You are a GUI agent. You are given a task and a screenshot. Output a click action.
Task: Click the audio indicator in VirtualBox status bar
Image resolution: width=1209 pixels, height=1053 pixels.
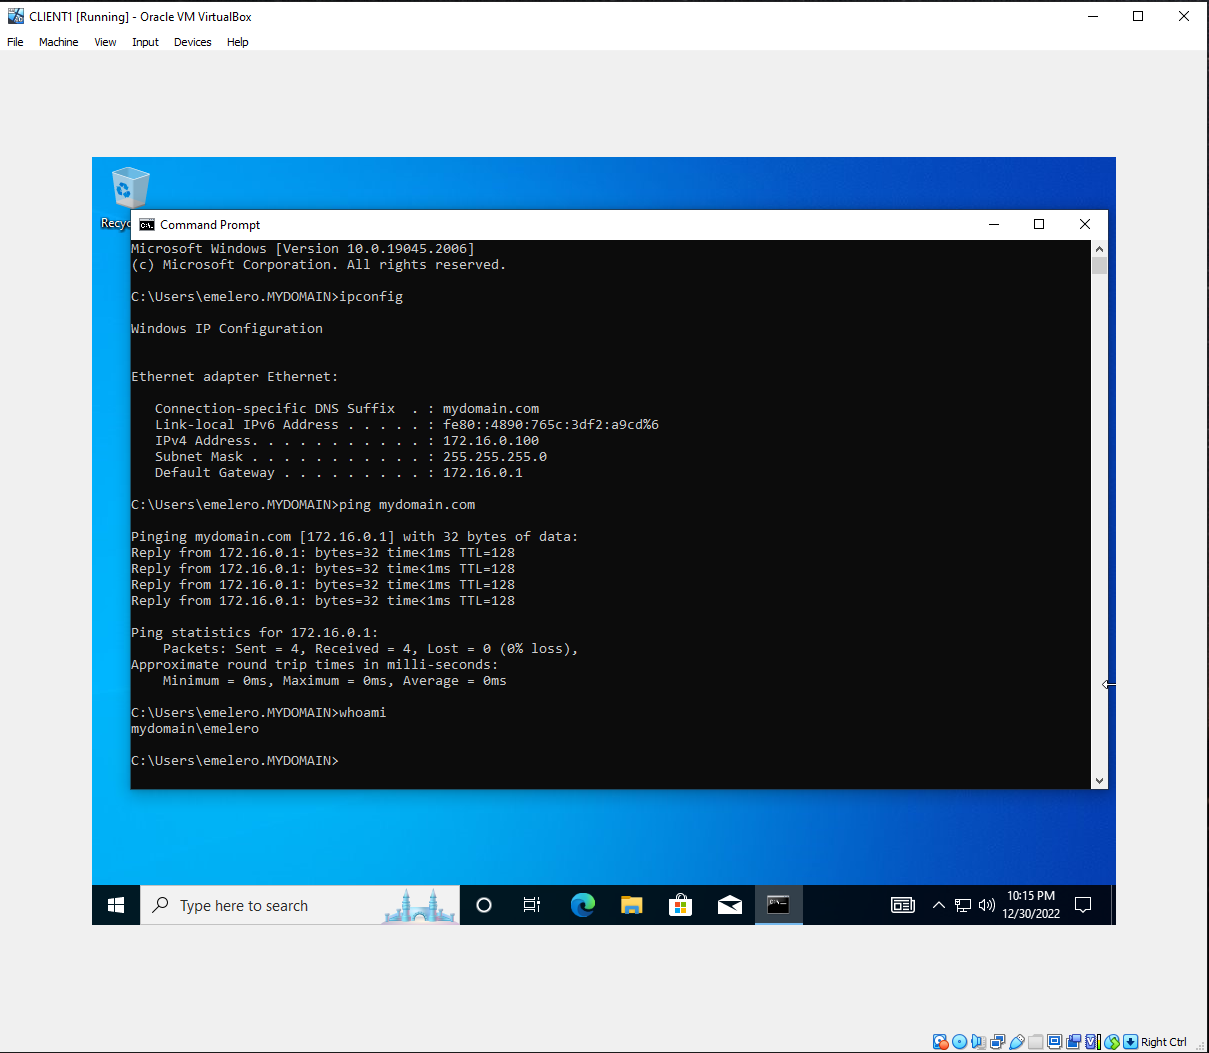978,1042
